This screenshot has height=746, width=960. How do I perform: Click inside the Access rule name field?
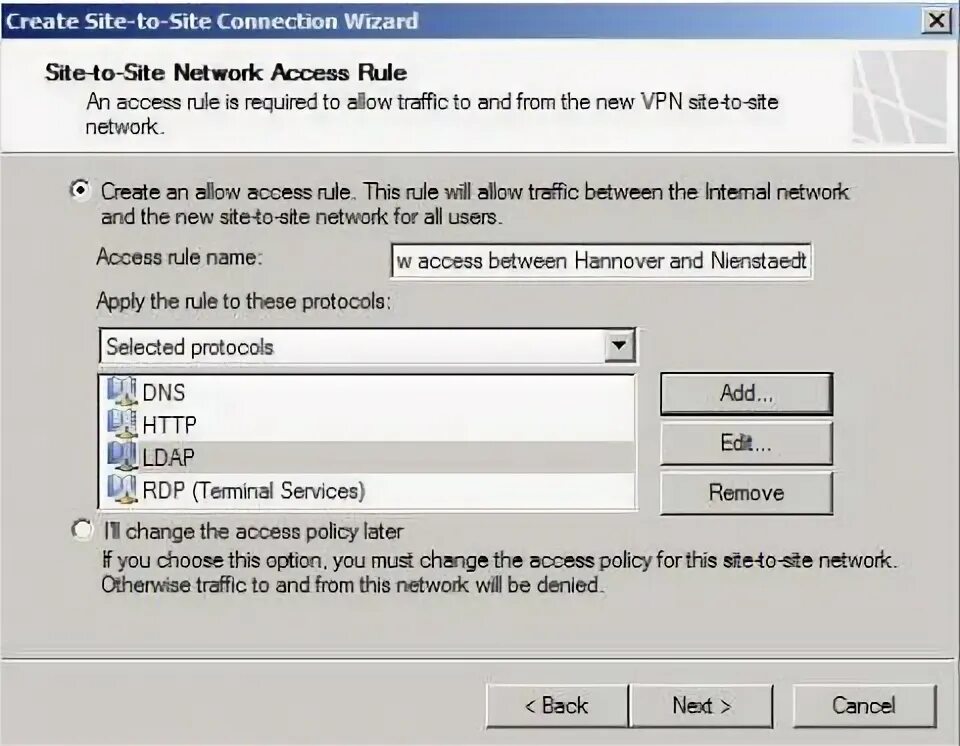tap(600, 260)
